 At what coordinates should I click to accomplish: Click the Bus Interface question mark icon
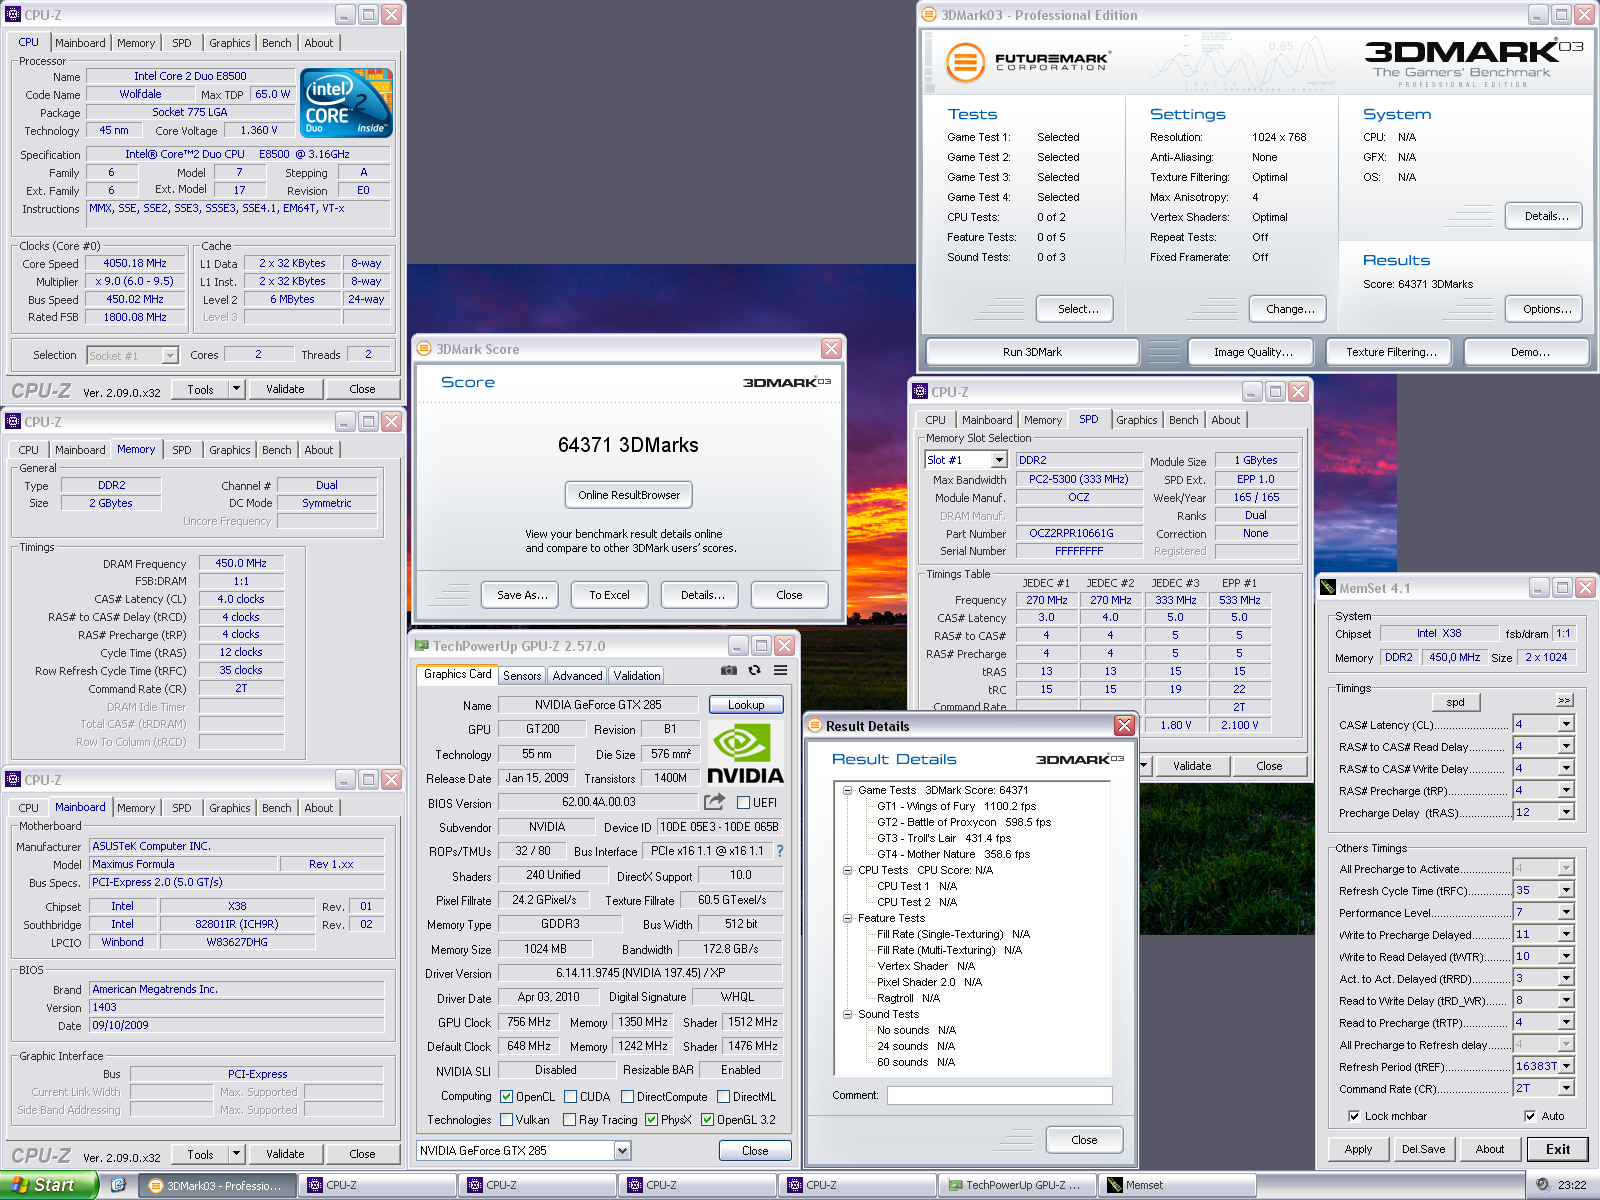point(780,851)
